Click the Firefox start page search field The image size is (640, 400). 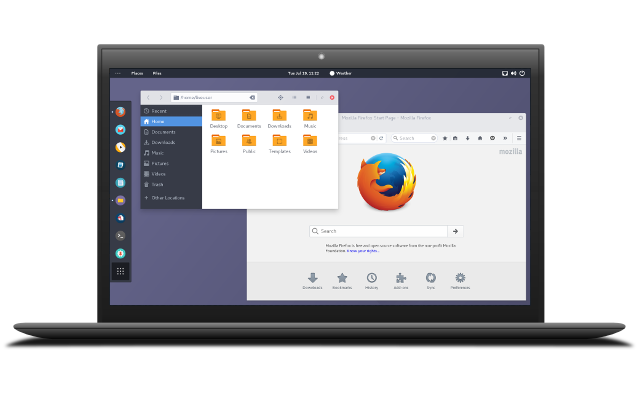point(378,231)
